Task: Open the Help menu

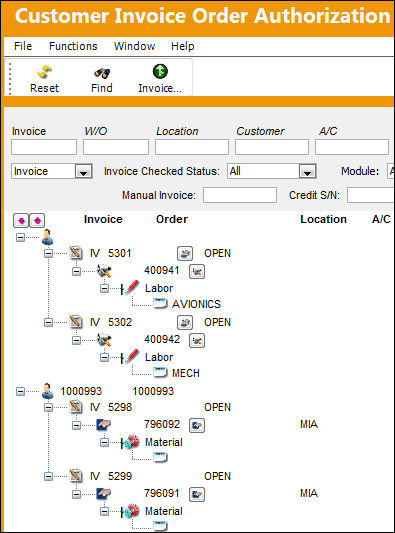Action: coord(183,46)
